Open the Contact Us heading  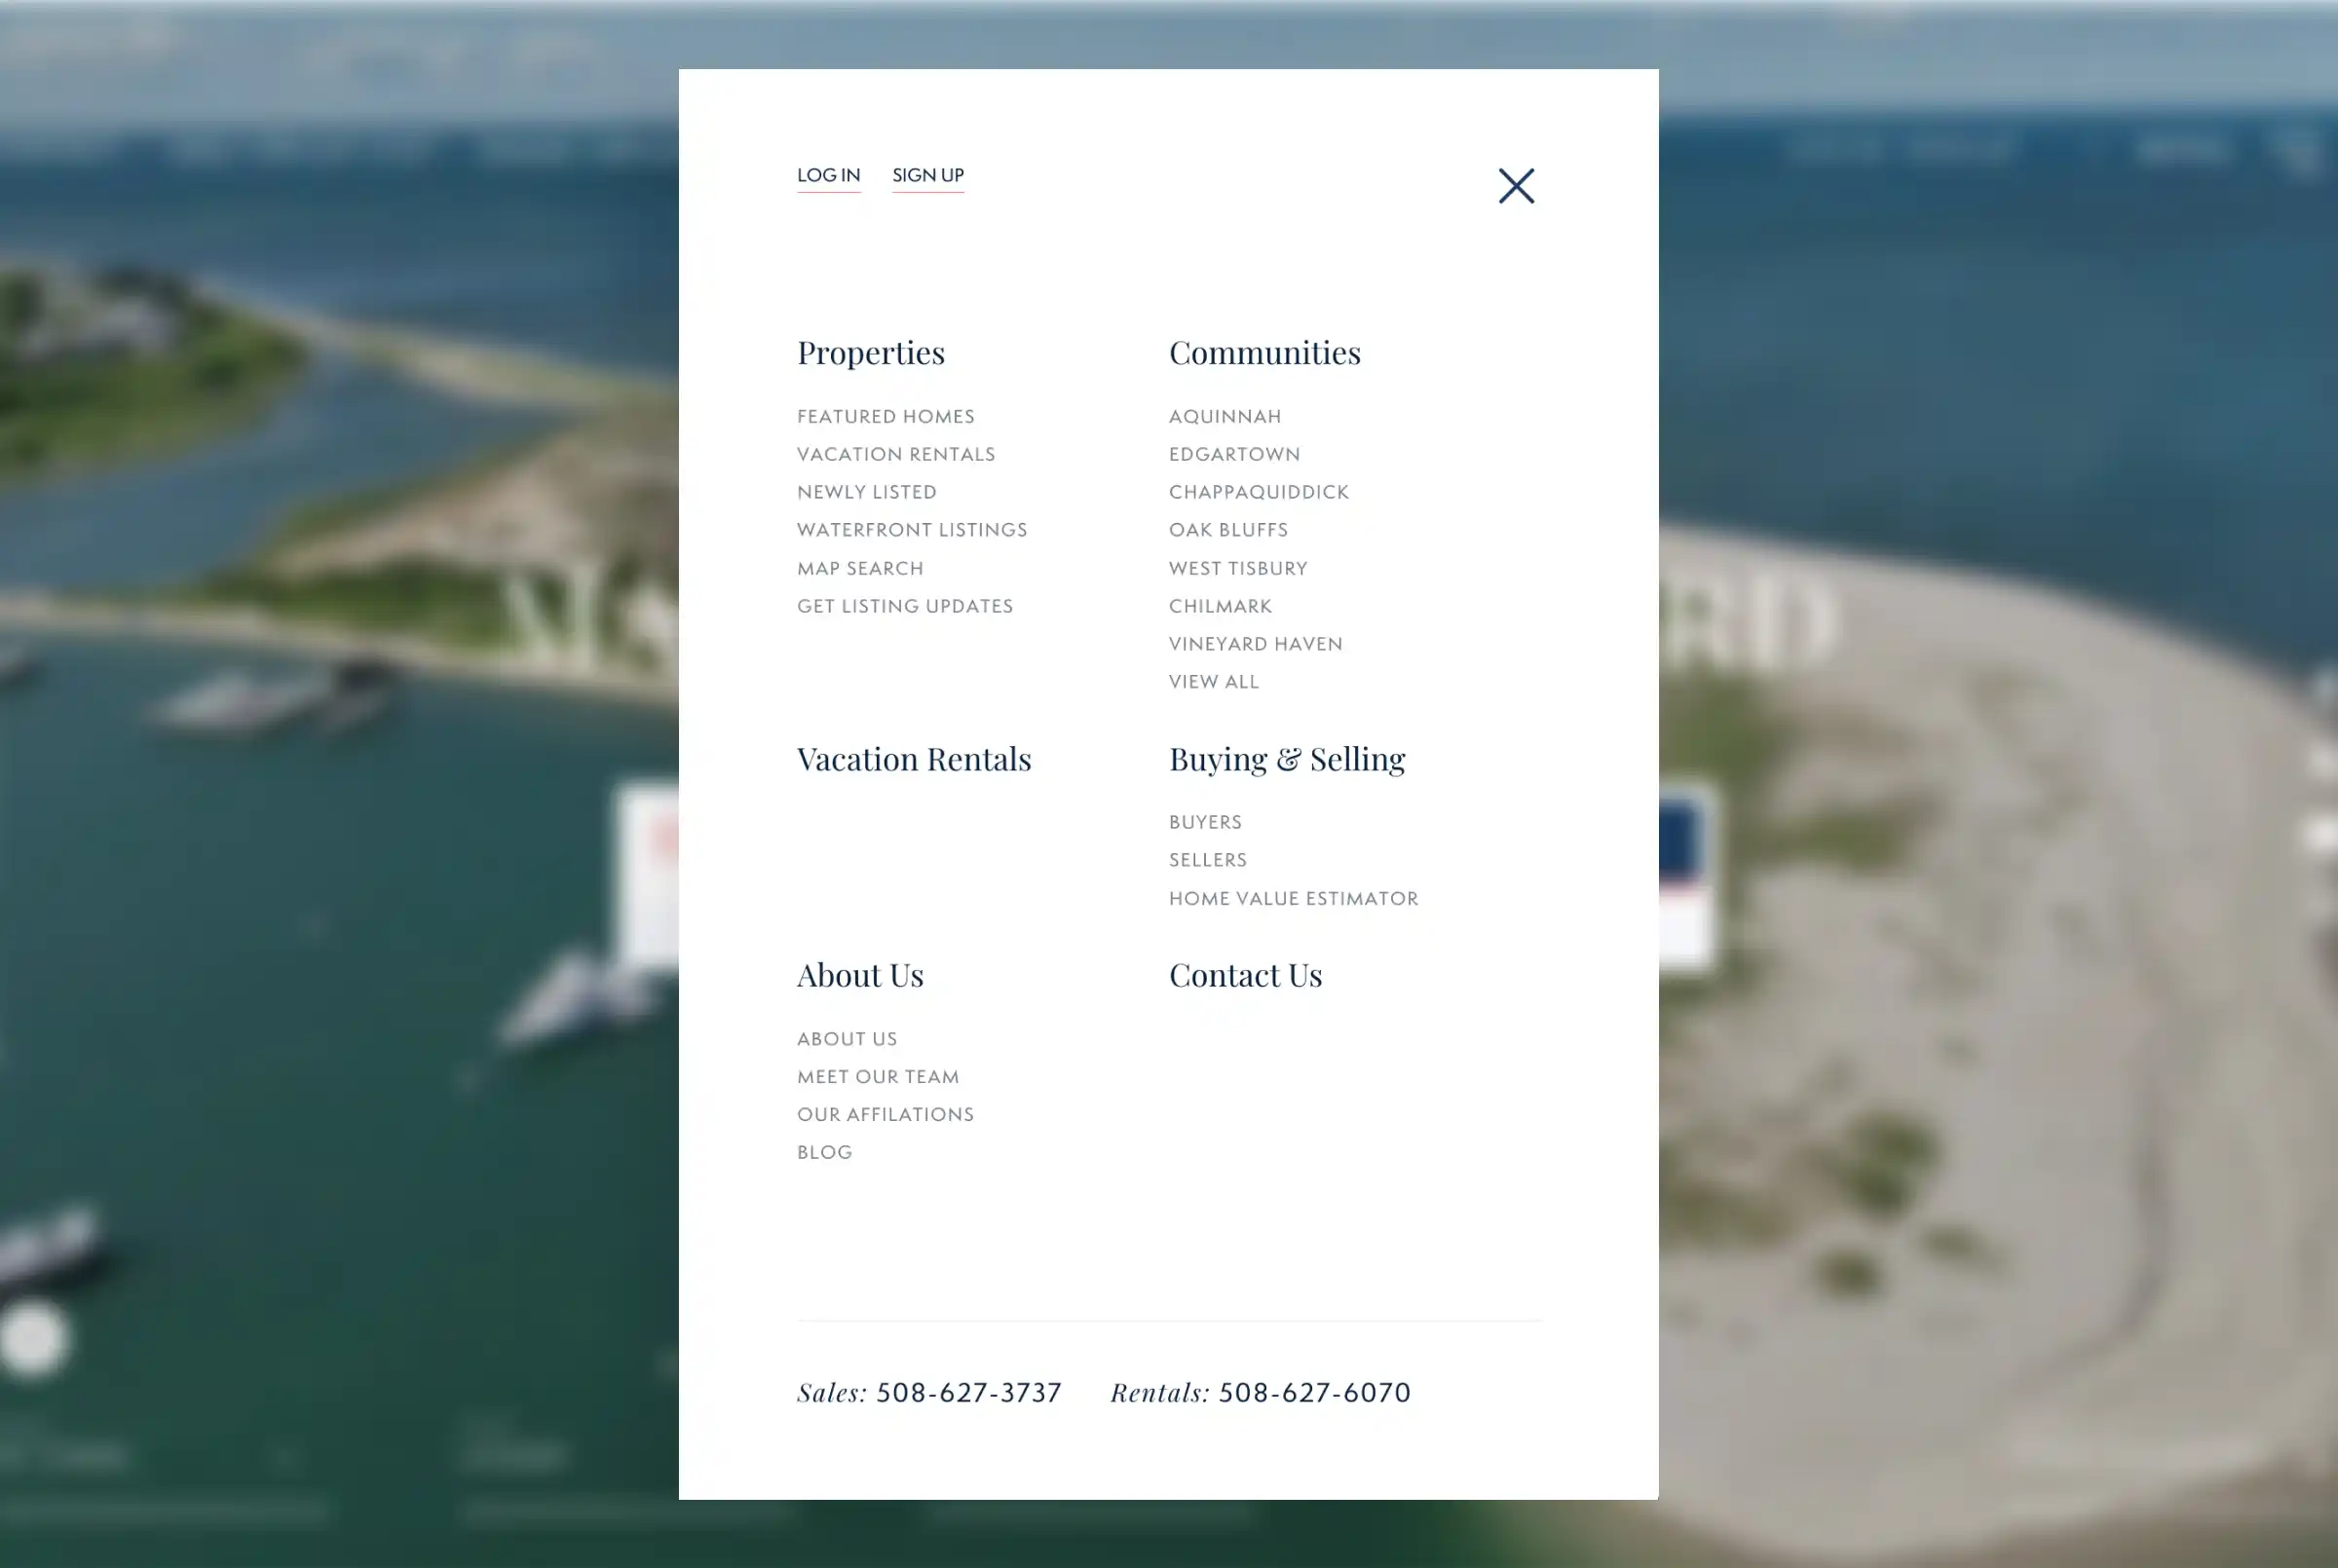point(1246,975)
